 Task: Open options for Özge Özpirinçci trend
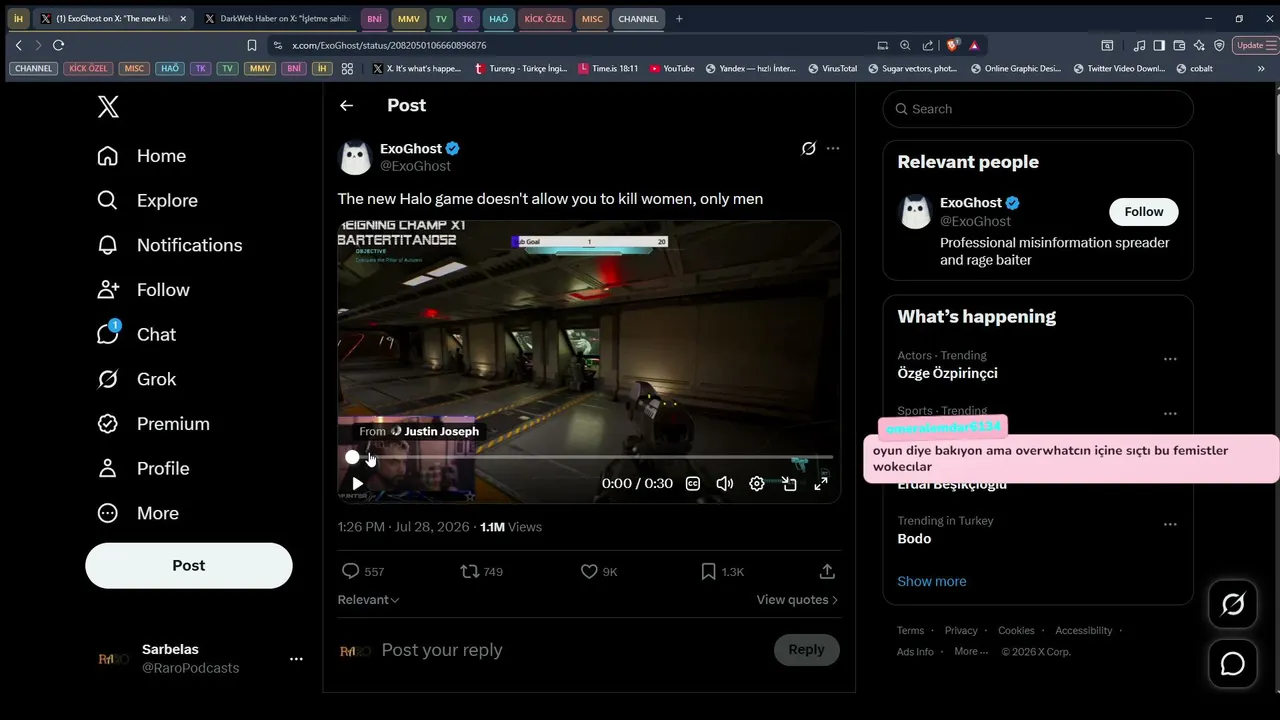click(x=1170, y=359)
